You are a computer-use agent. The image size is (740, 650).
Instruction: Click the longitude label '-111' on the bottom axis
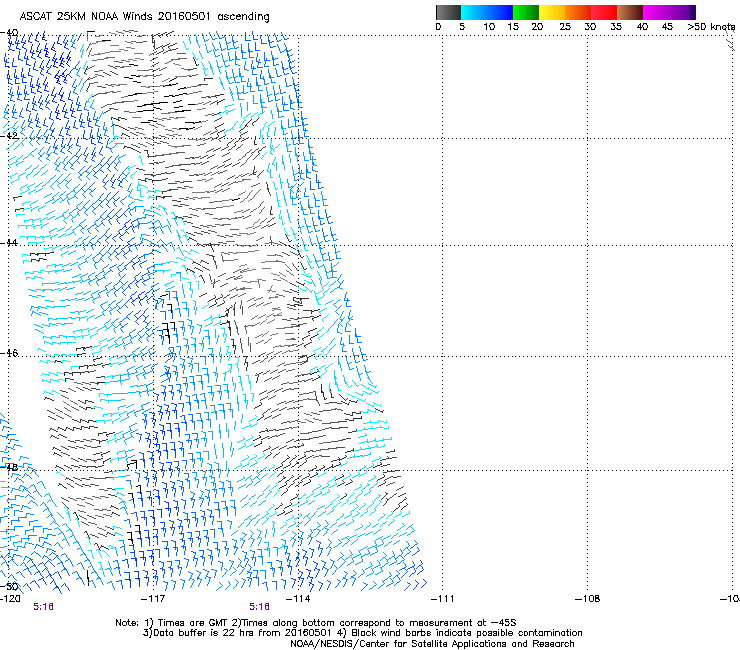(x=443, y=599)
